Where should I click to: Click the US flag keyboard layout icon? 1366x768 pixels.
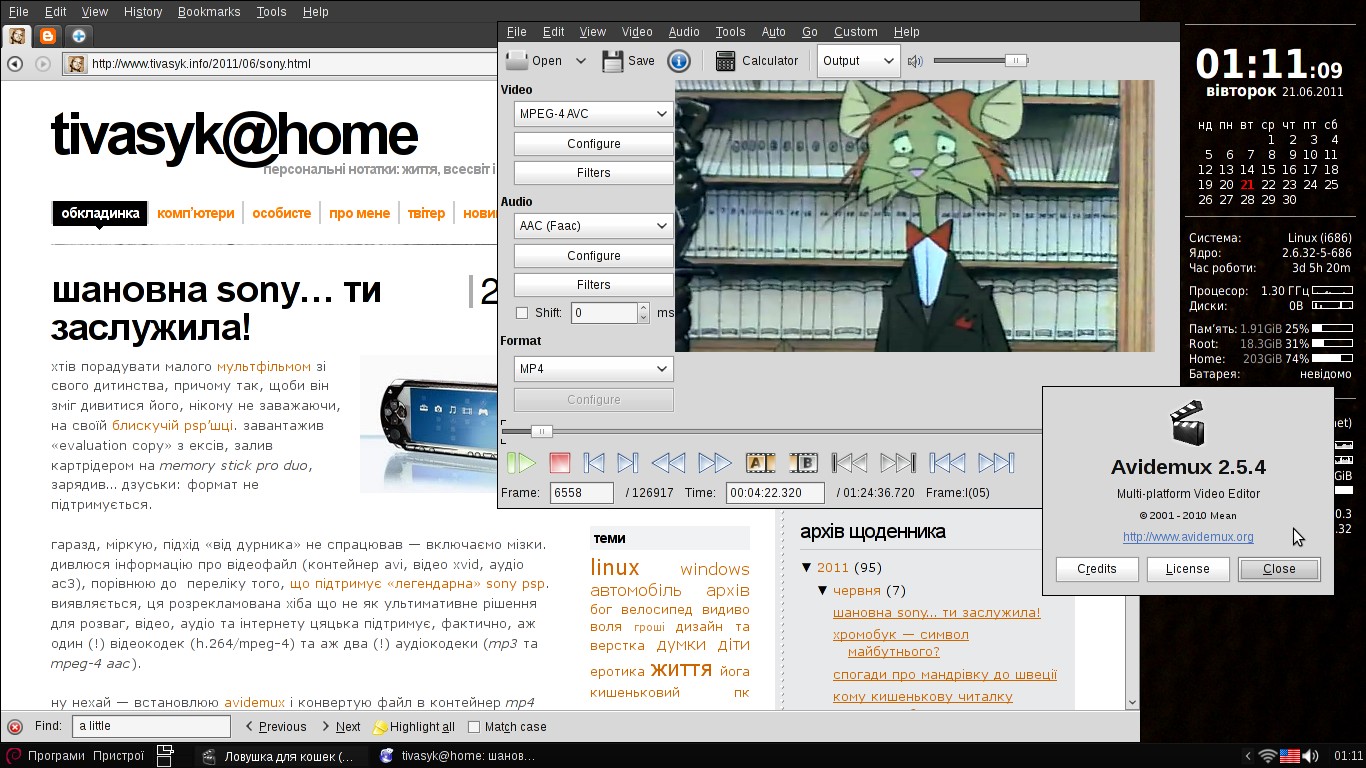tap(1290, 756)
